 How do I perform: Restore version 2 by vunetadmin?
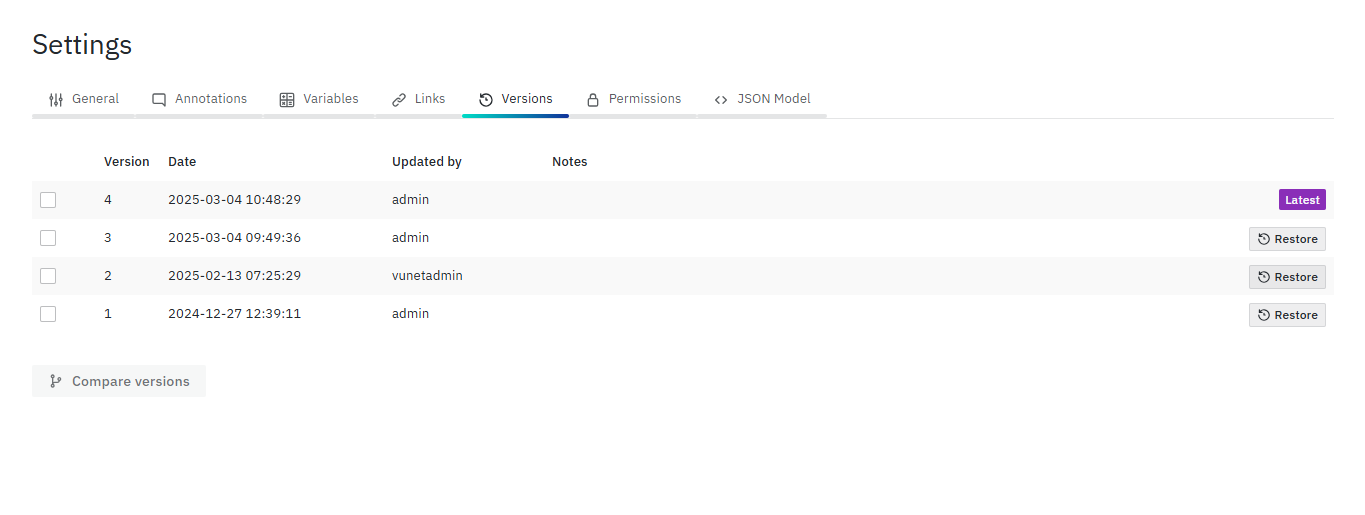tap(1287, 277)
